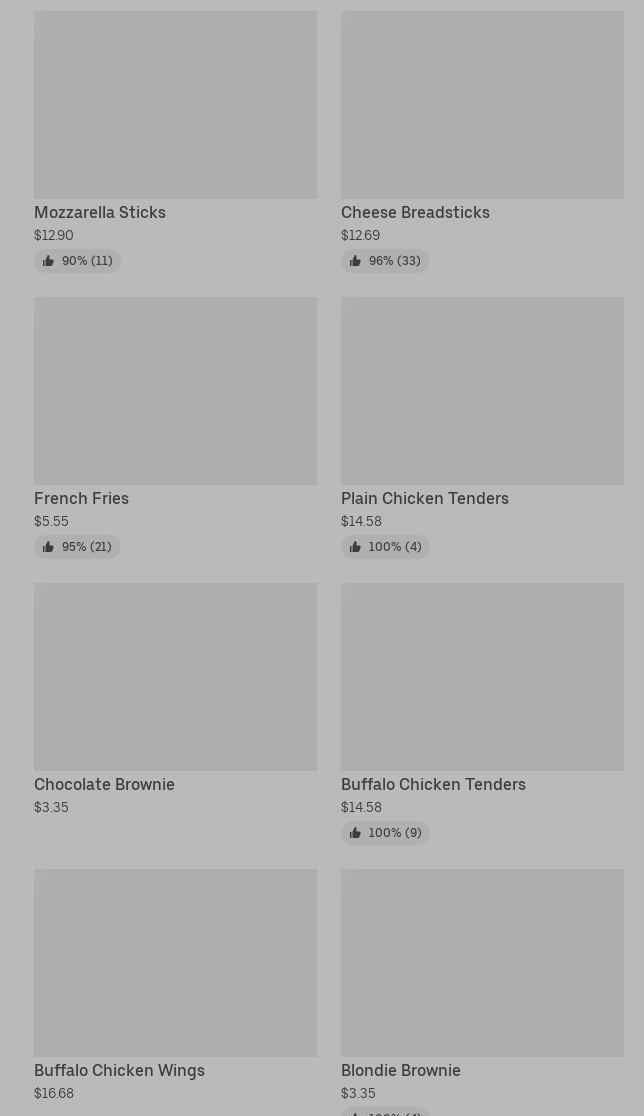Click thumbs-up icon on Cheese Breadsticks rating
This screenshot has height=1116, width=644.
355,261
